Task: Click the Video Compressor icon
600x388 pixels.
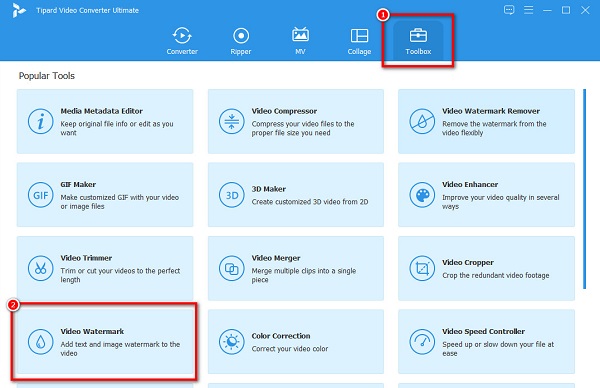Action: pos(232,121)
